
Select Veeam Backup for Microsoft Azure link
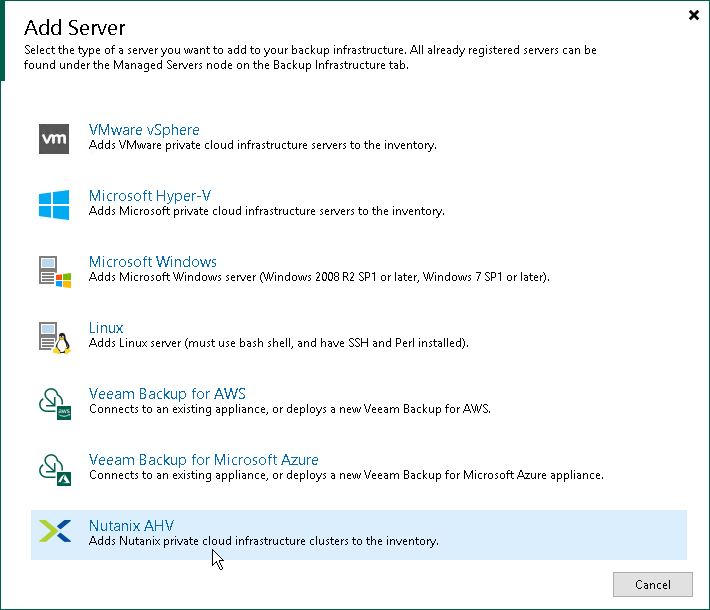(x=204, y=460)
